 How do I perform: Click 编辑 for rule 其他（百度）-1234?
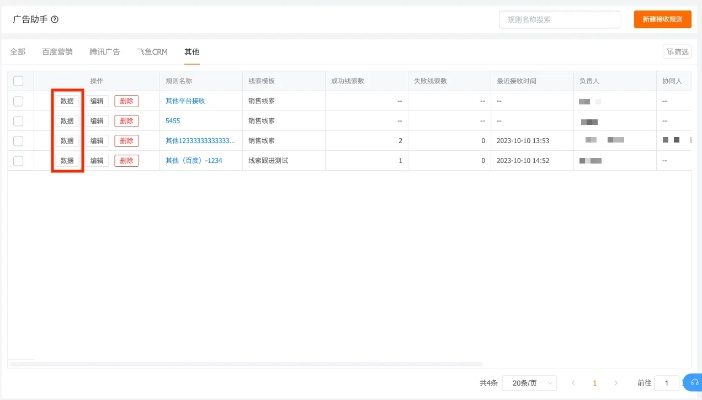pyautogui.click(x=97, y=160)
